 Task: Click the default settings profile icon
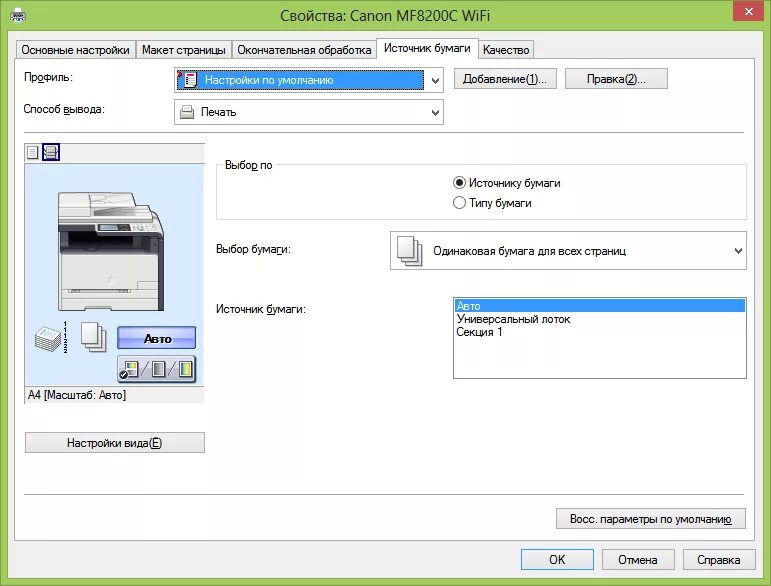(x=188, y=80)
